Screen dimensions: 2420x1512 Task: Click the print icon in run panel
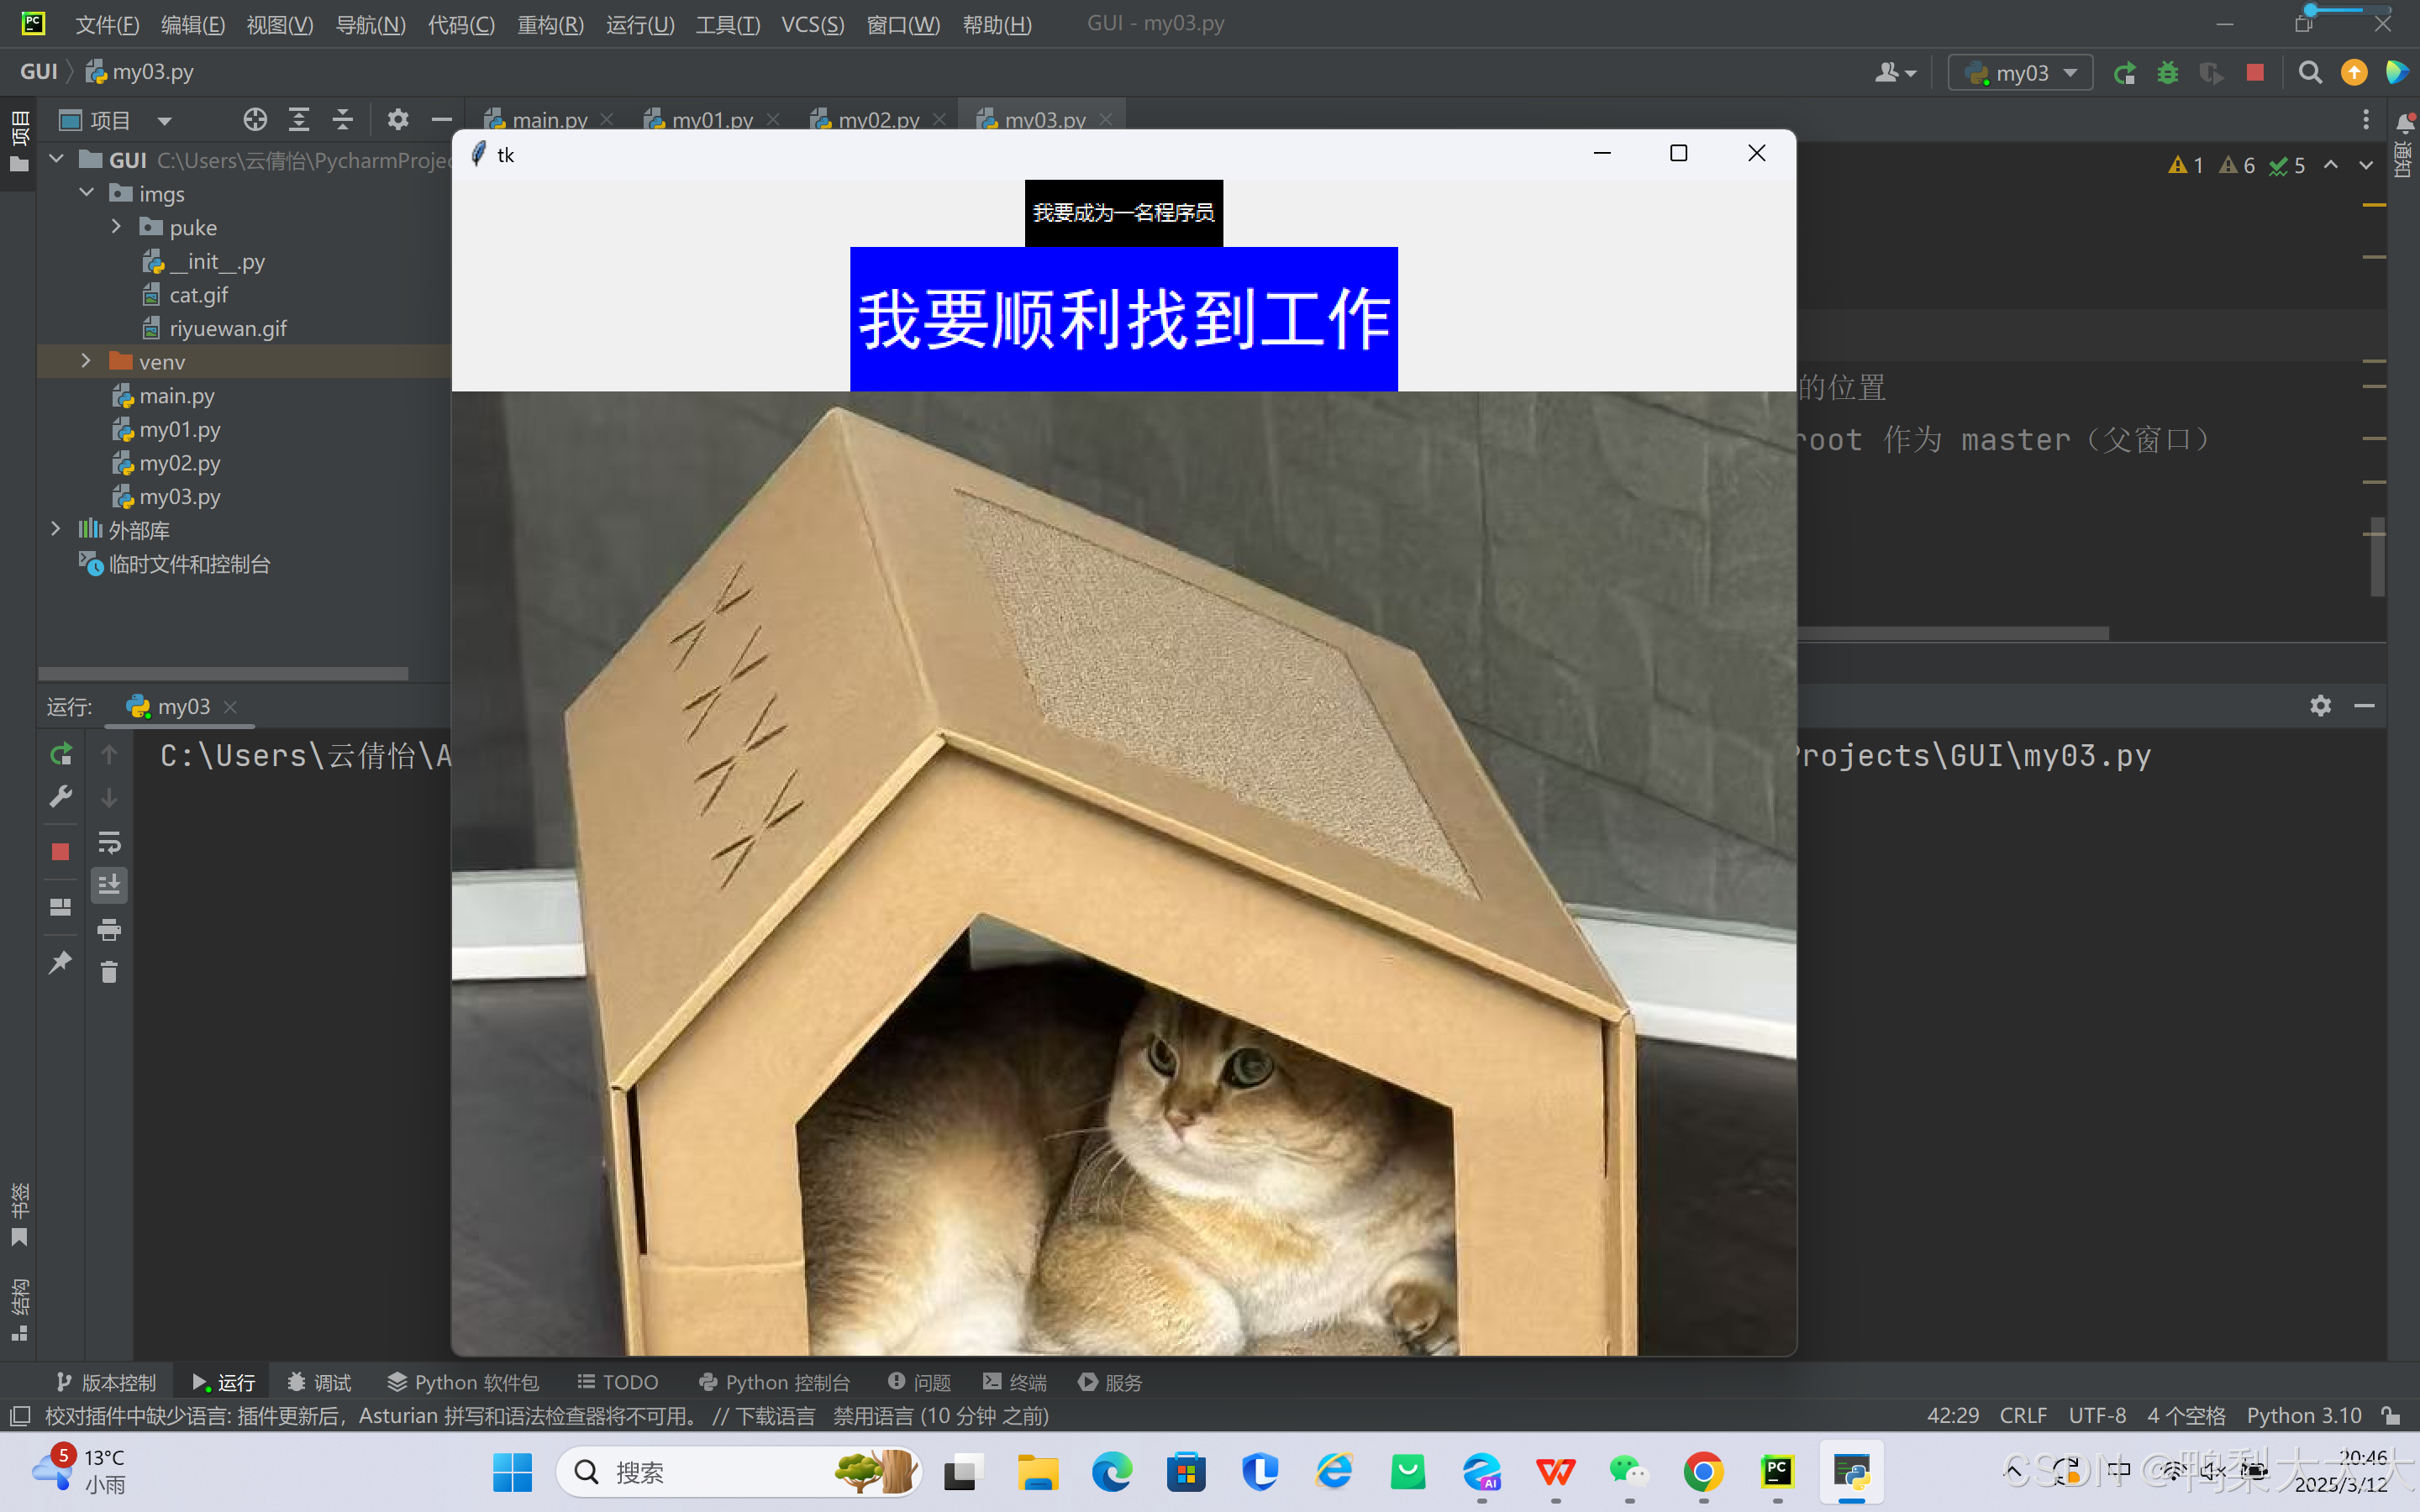click(x=109, y=929)
